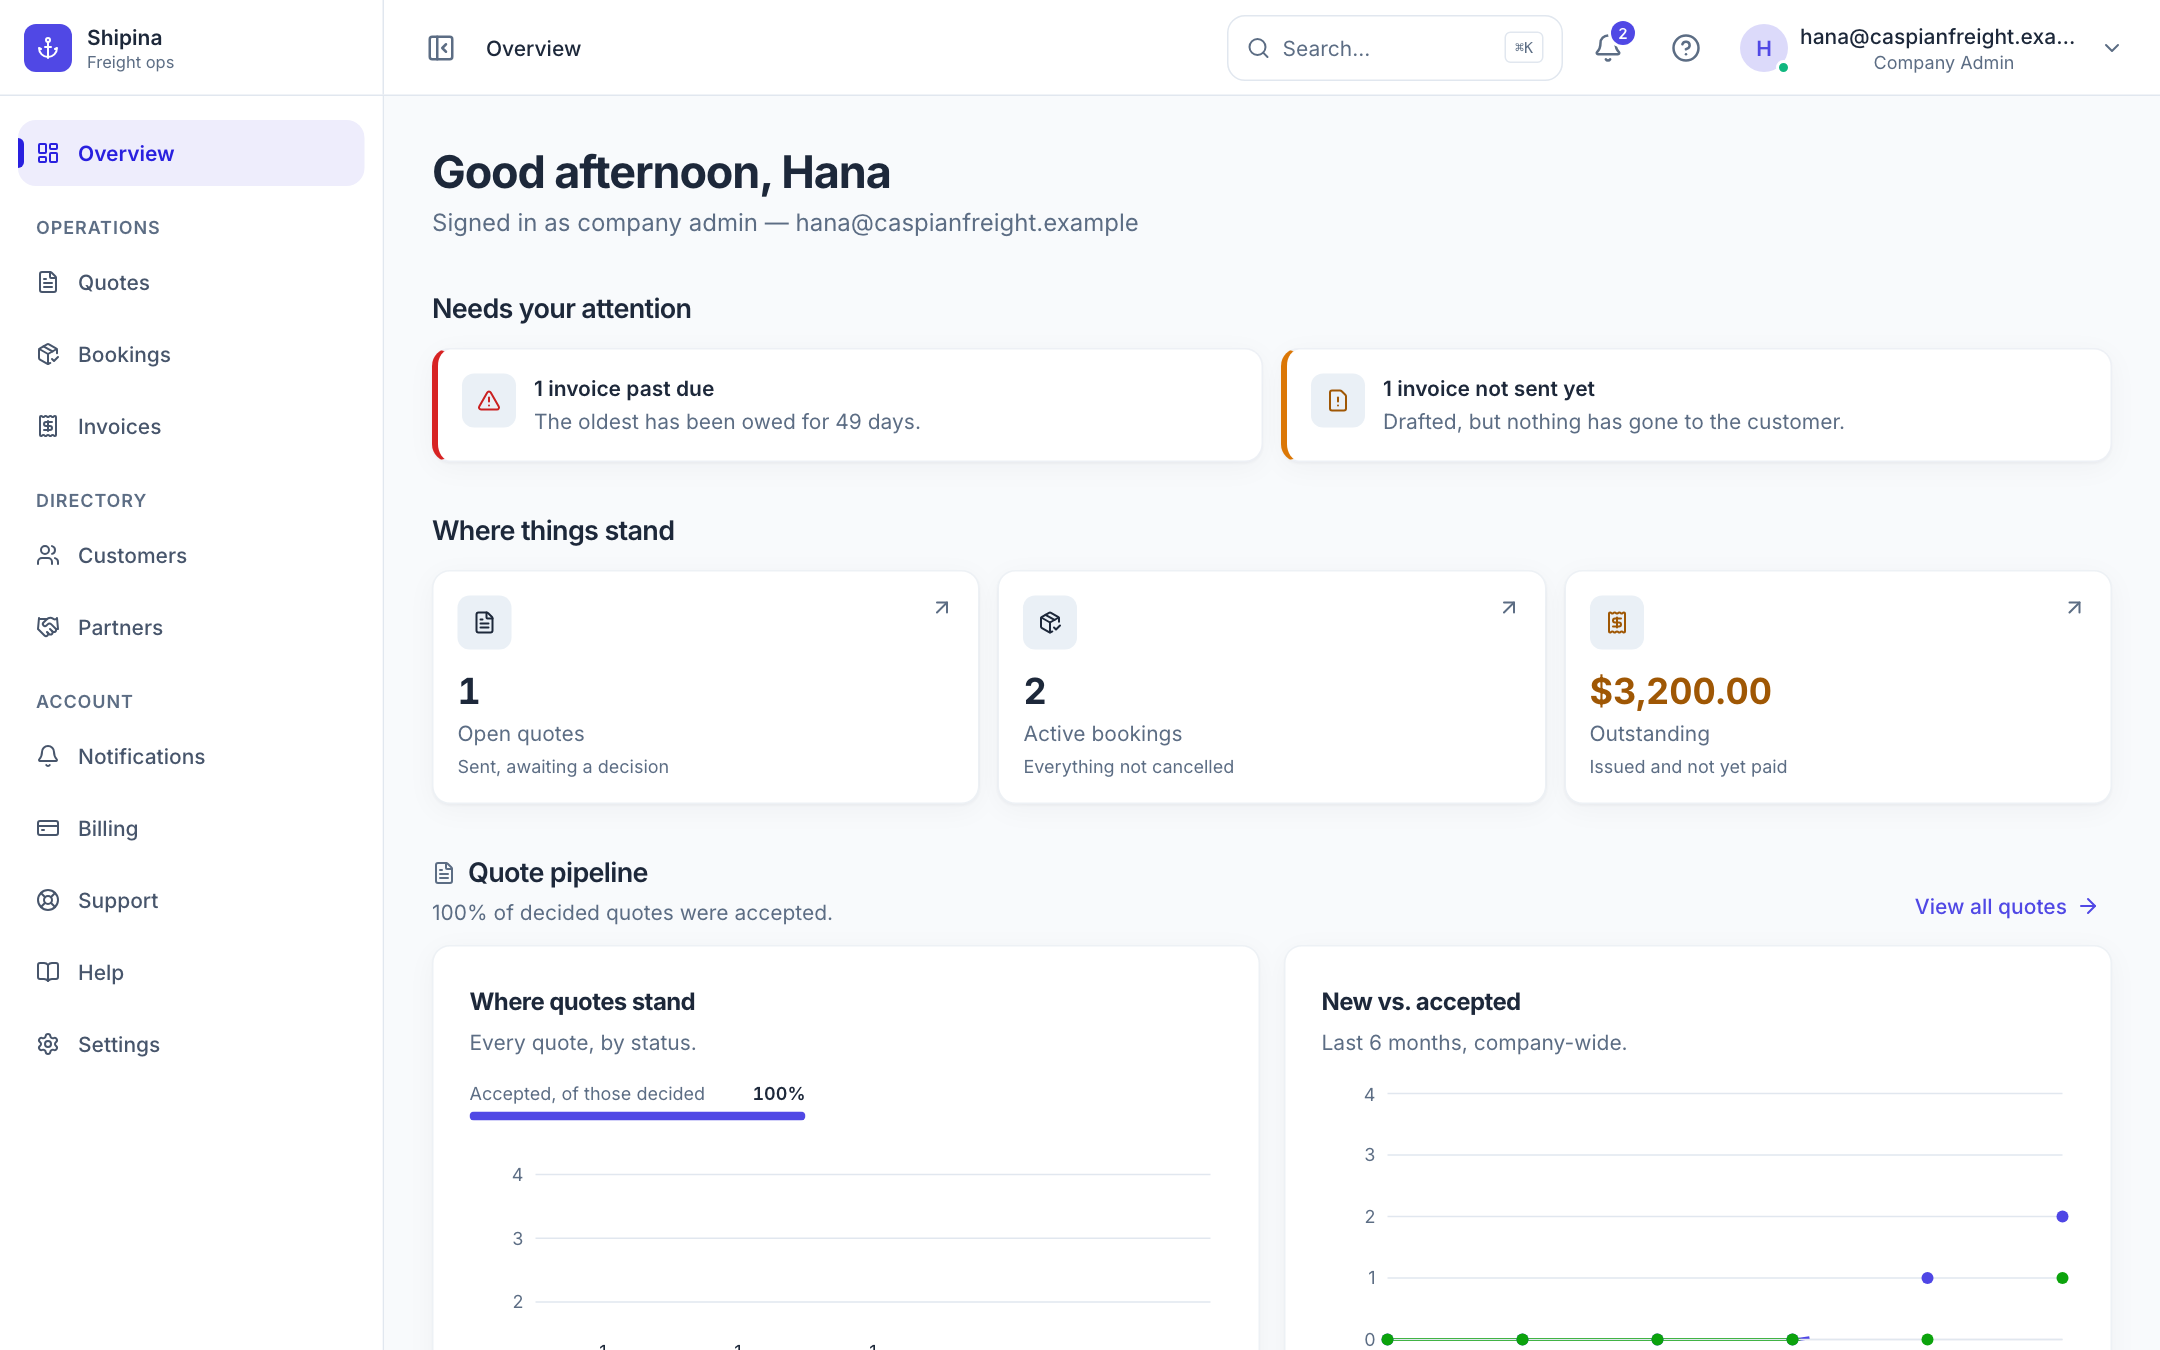Open the help question mark icon
Viewport: 2160px width, 1350px height.
1686,48
